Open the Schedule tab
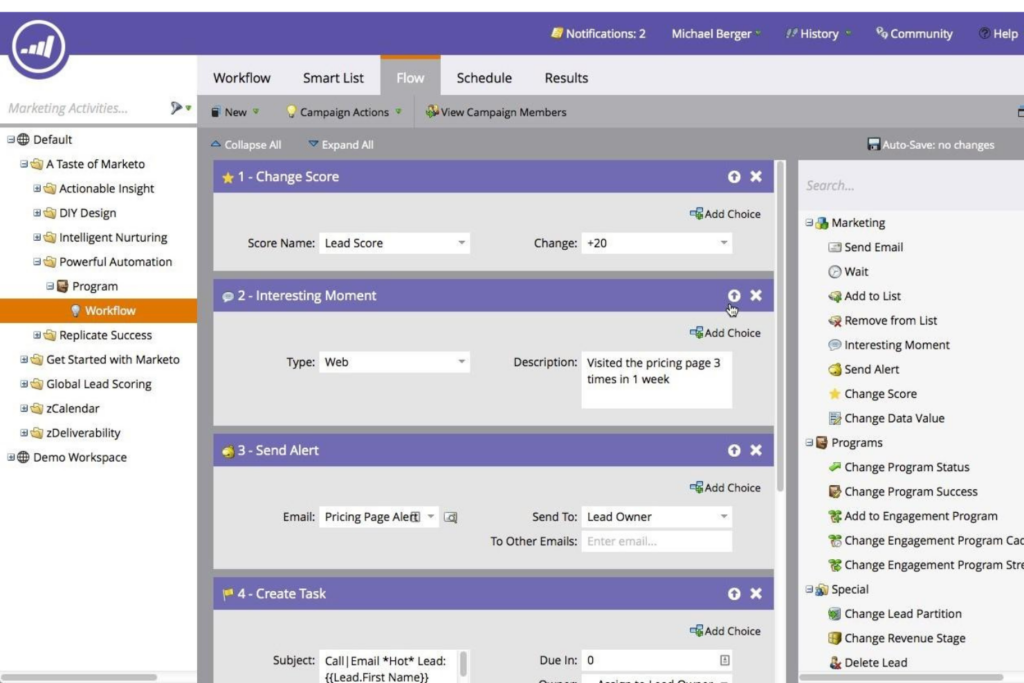Image resolution: width=1024 pixels, height=683 pixels. coord(484,78)
